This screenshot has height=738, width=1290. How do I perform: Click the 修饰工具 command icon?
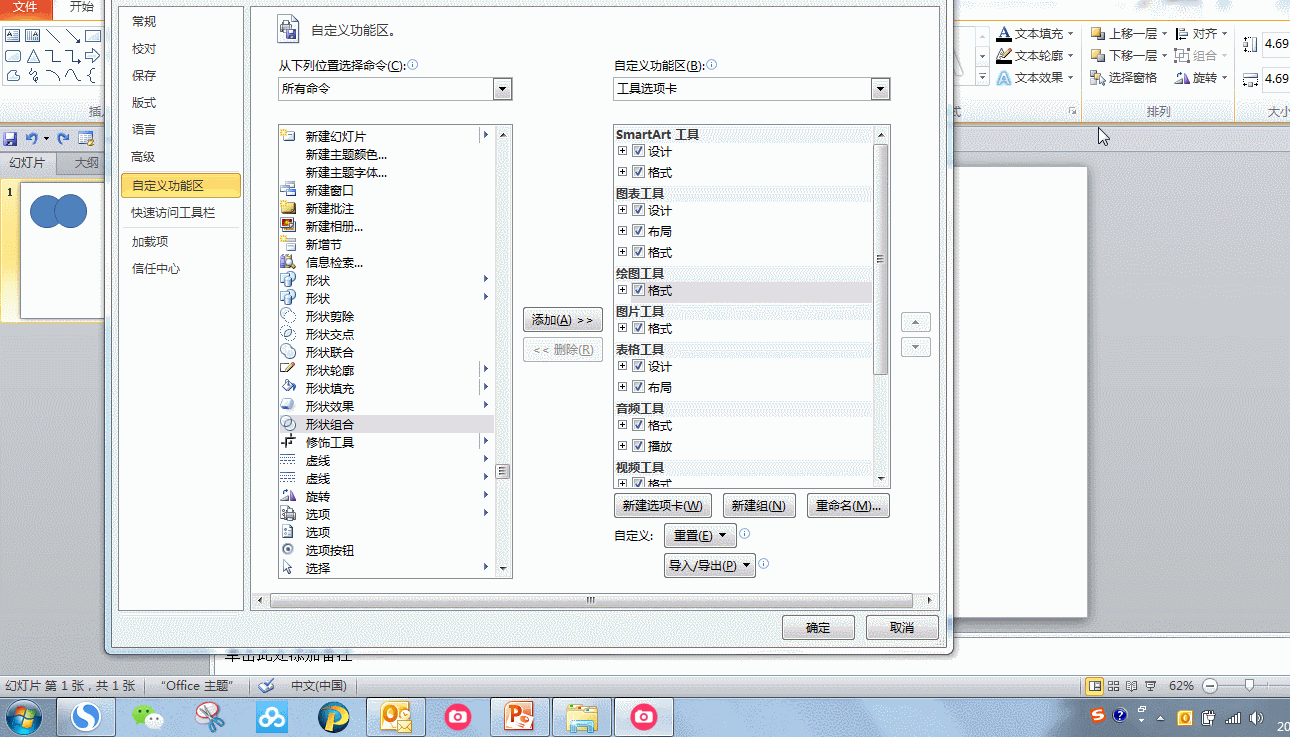coord(288,442)
